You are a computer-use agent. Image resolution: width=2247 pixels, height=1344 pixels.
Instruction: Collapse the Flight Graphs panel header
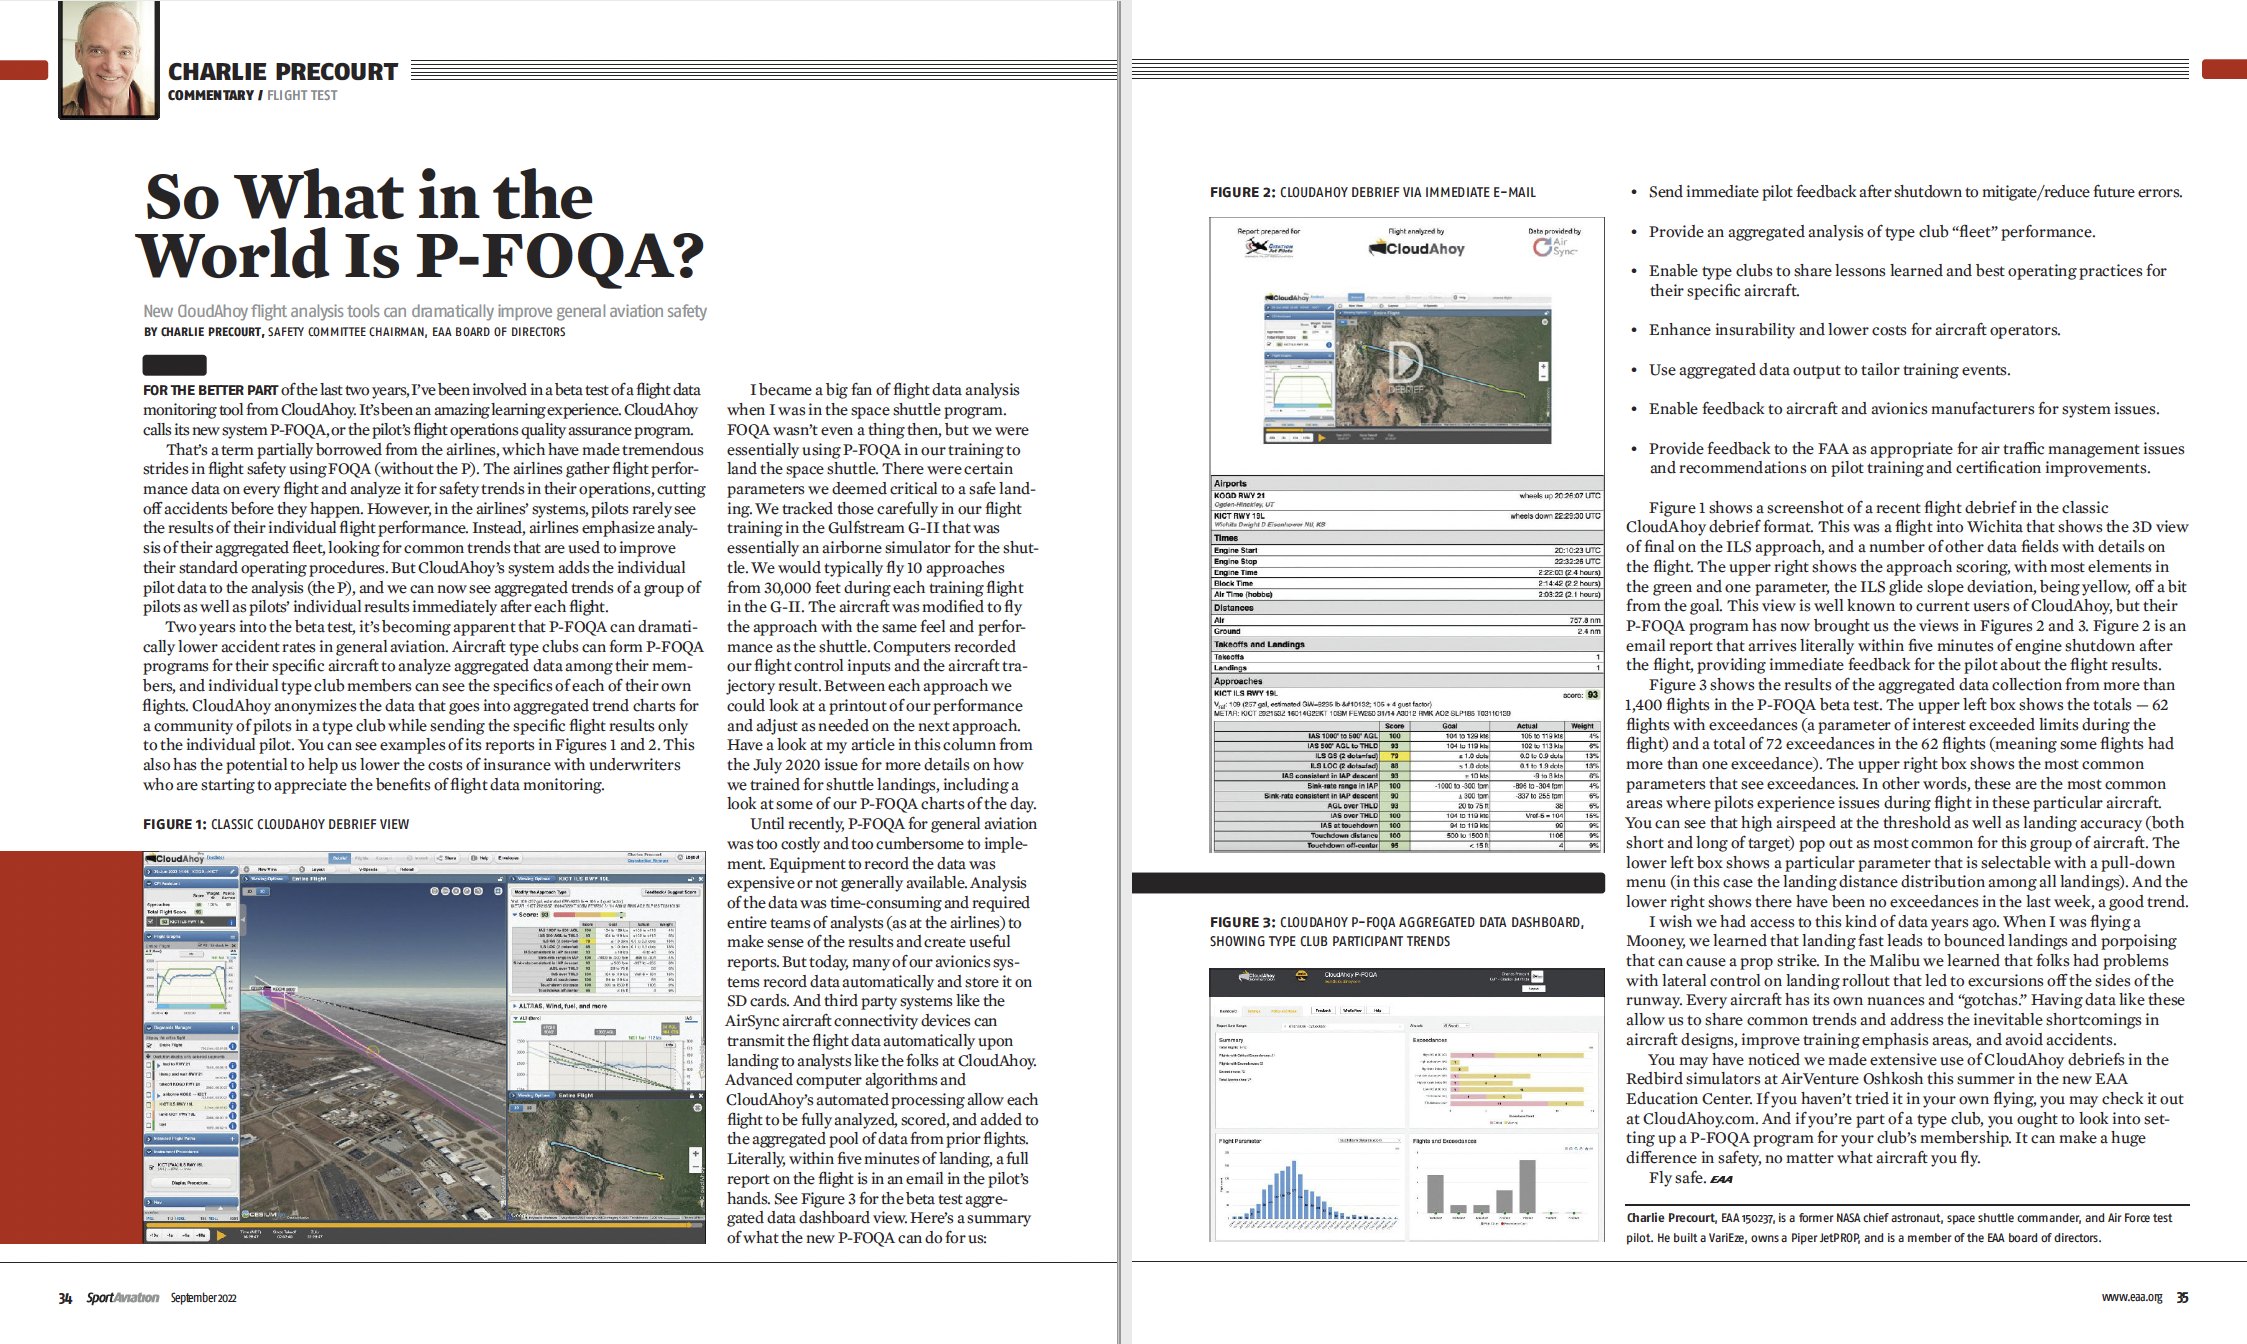(x=191, y=936)
